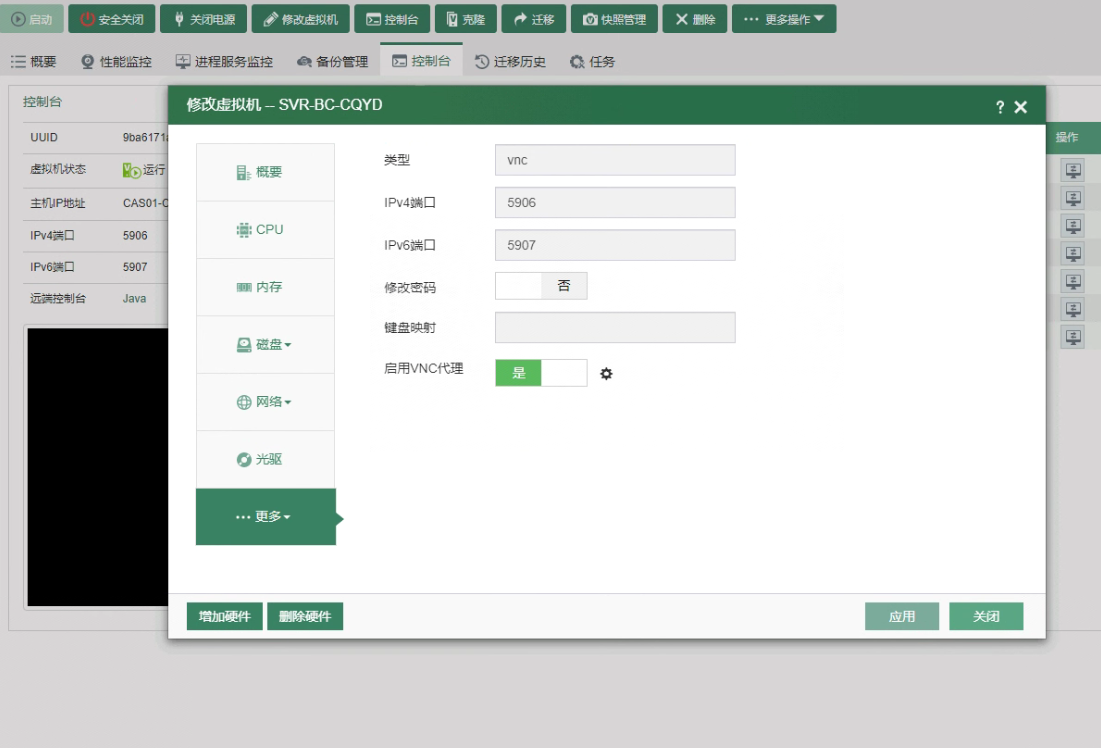The image size is (1101, 748).
Task: Click 修改虚拟机 in the top toolbar
Action: 301,19
